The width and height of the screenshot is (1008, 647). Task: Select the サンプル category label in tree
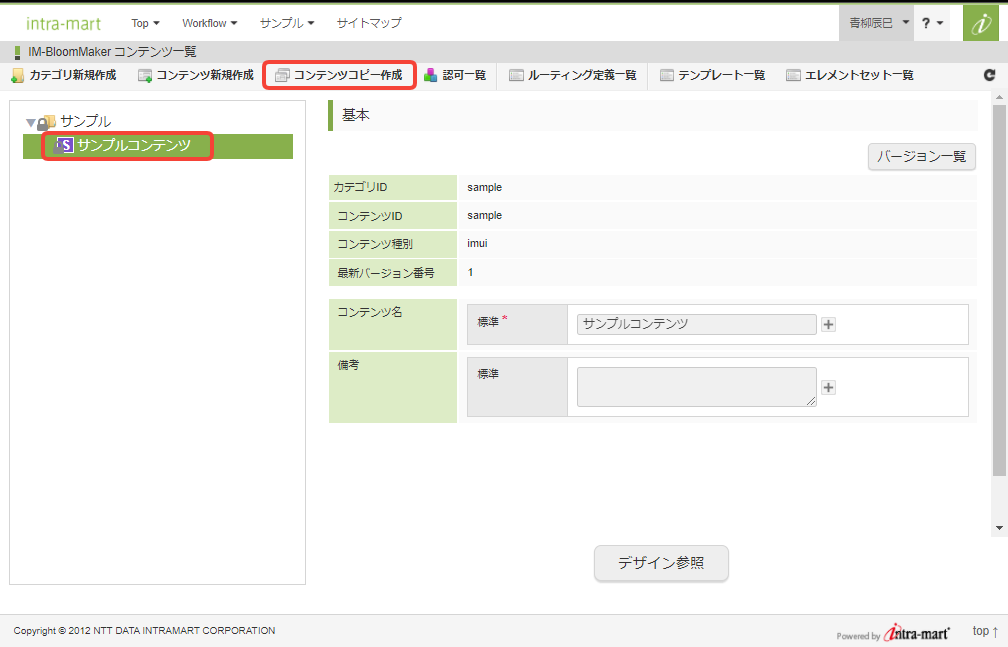click(86, 122)
